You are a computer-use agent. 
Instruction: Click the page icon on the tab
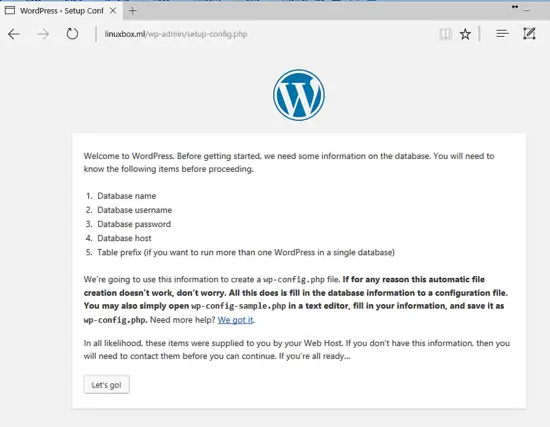point(10,11)
